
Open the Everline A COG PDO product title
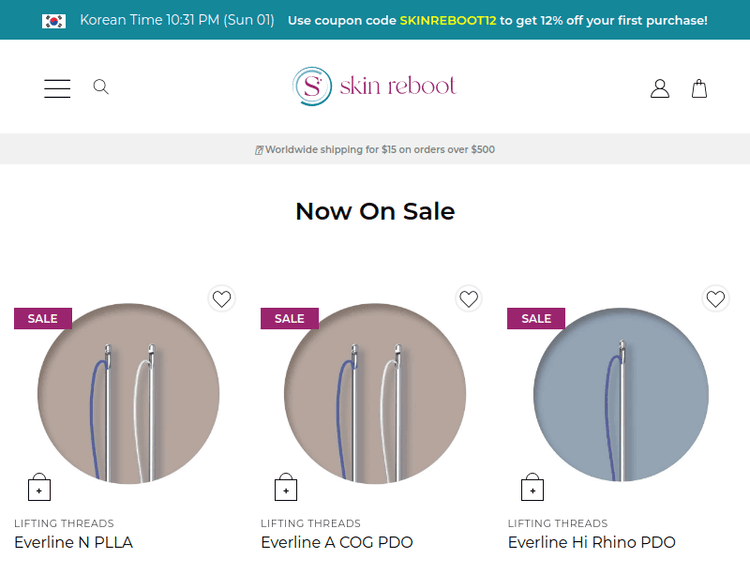pyautogui.click(x=337, y=542)
